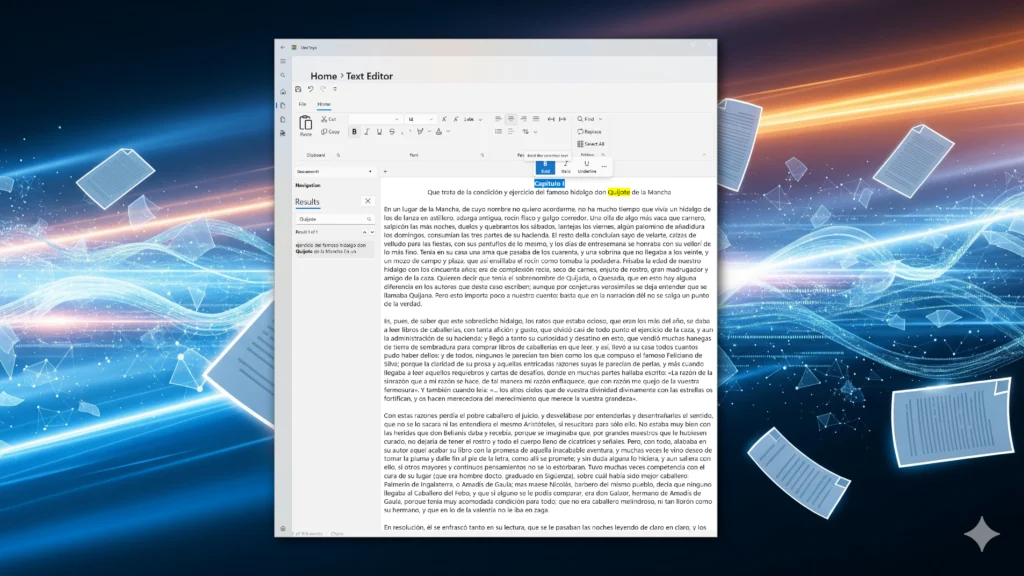Image resolution: width=1024 pixels, height=576 pixels.
Task: Click the grow font size icon
Action: tap(444, 119)
